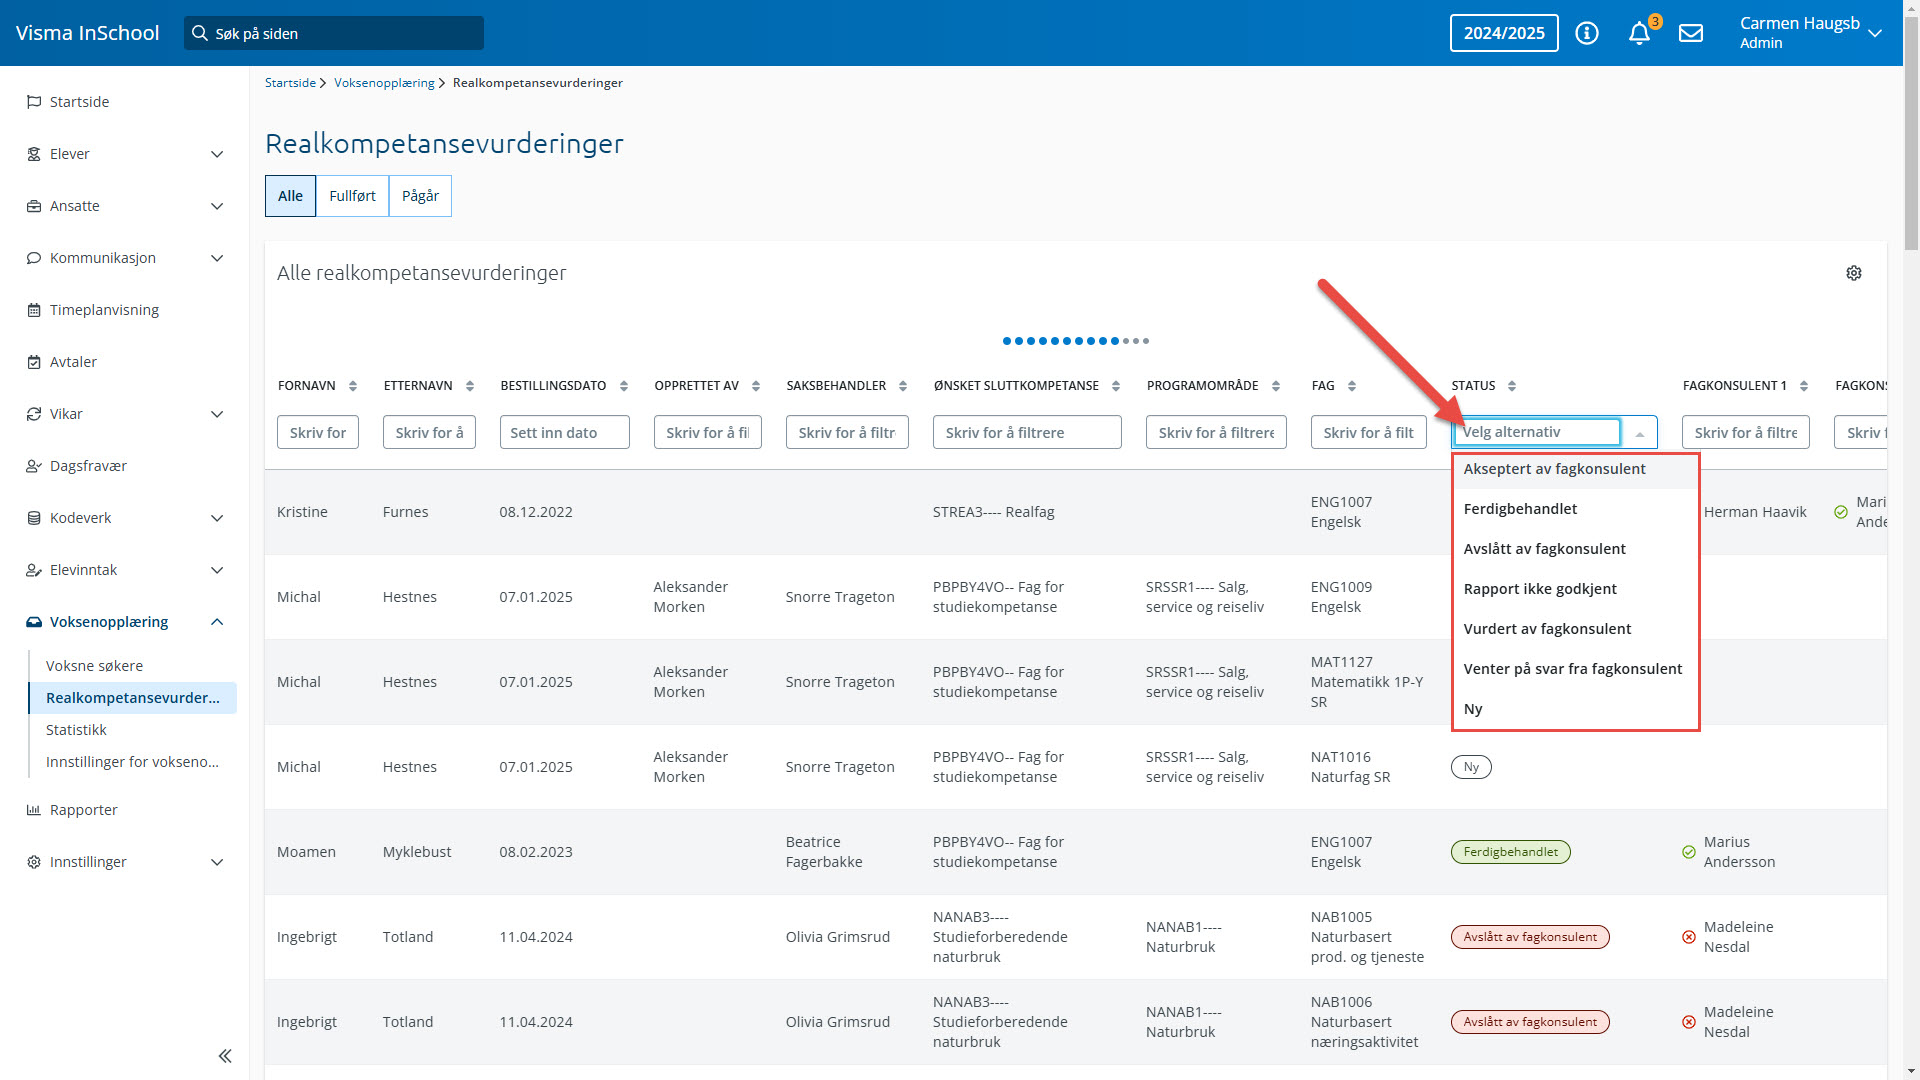Expand the Vikar menu chevron
Viewport: 1920px width, 1080px height.
[217, 414]
